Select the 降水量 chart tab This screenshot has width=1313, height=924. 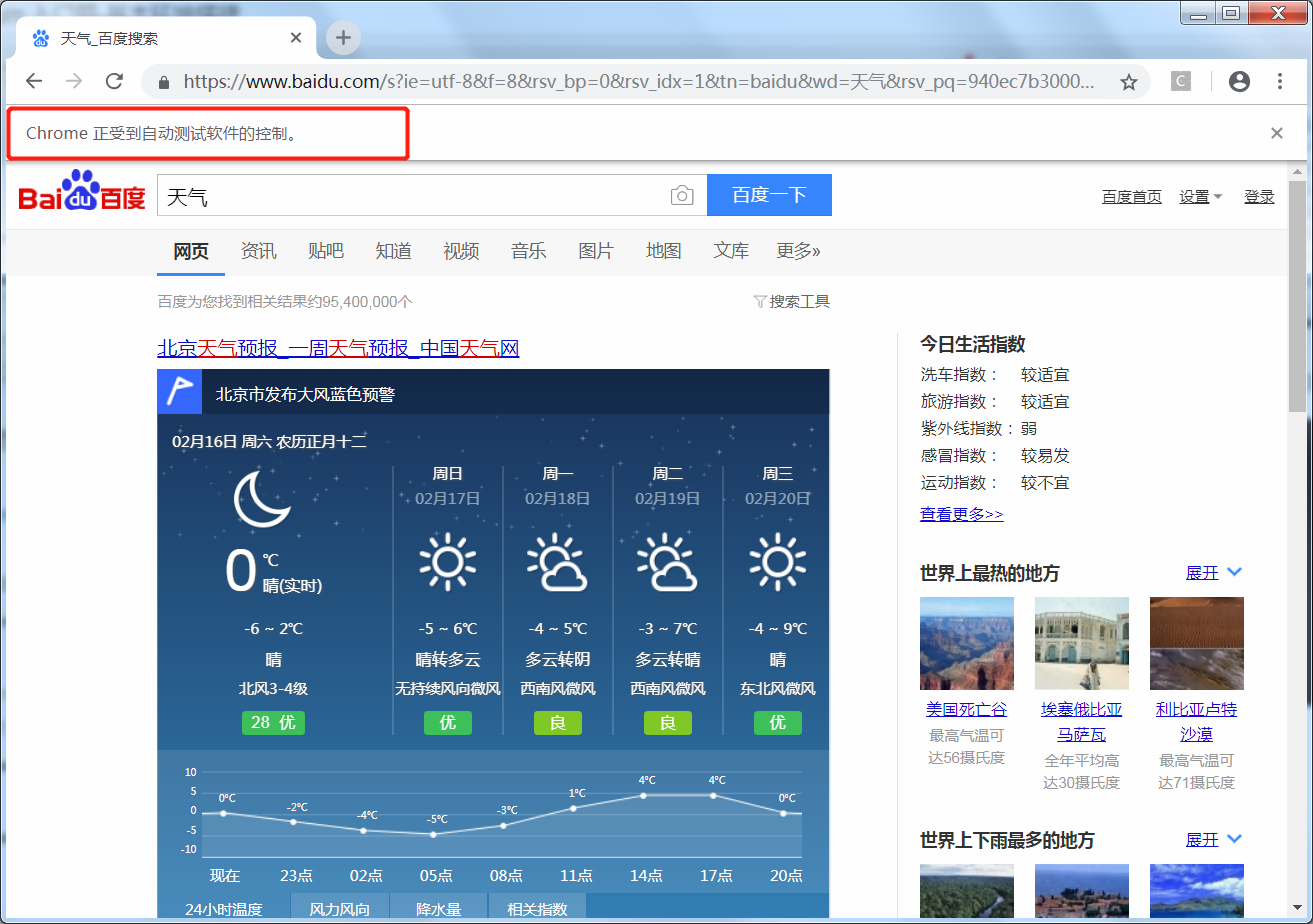pos(438,908)
